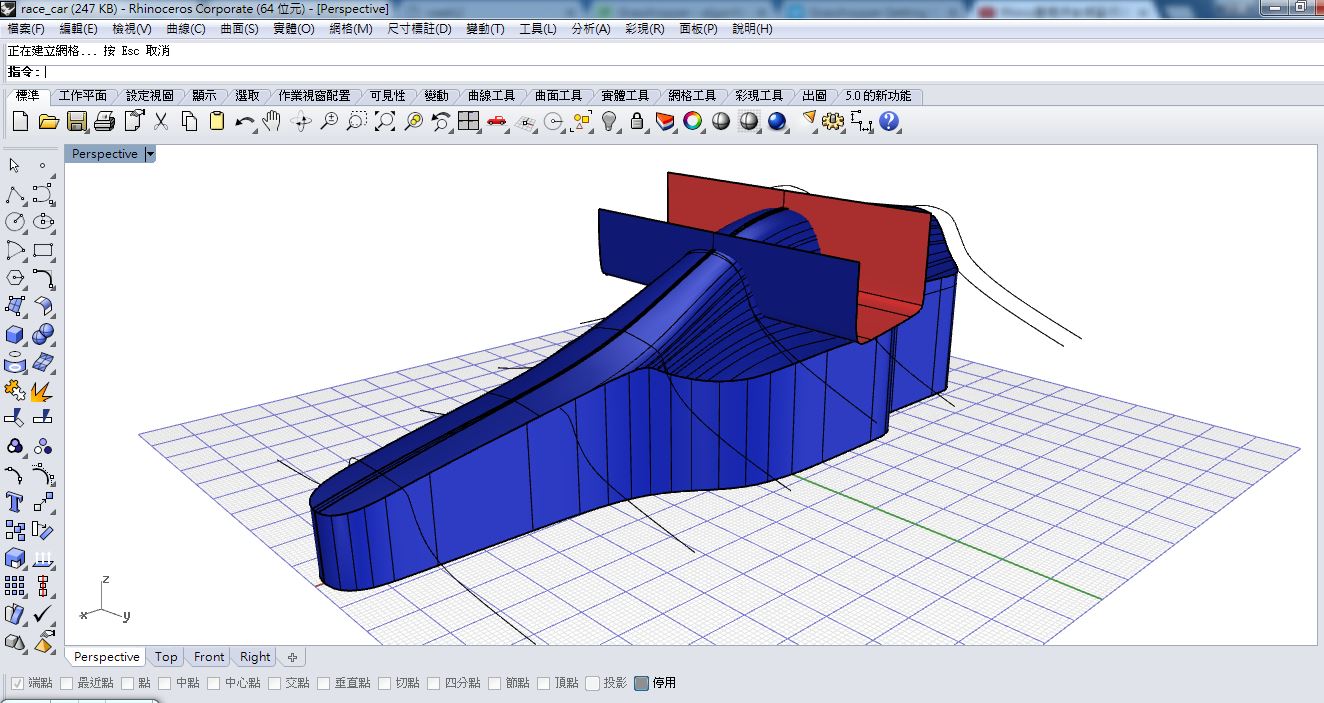Open the Perspective viewport dropdown arrow
1324x703 pixels.
[150, 154]
